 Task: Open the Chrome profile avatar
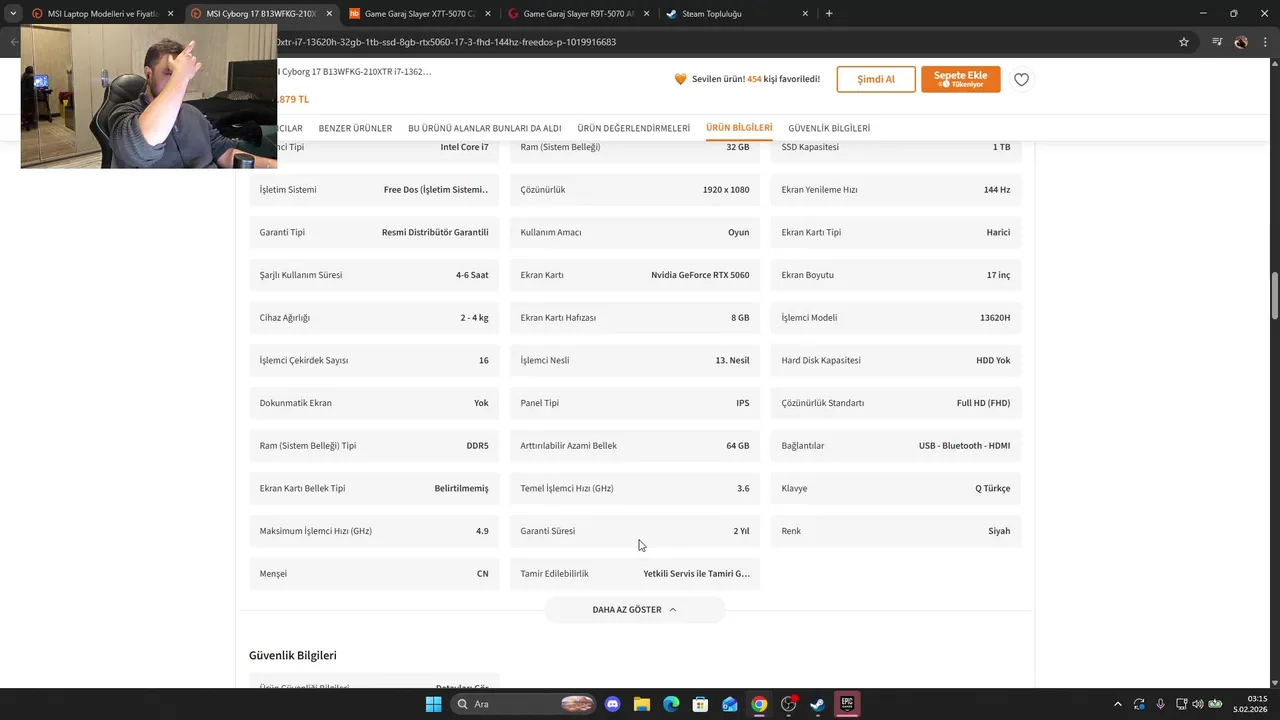click(x=1241, y=42)
